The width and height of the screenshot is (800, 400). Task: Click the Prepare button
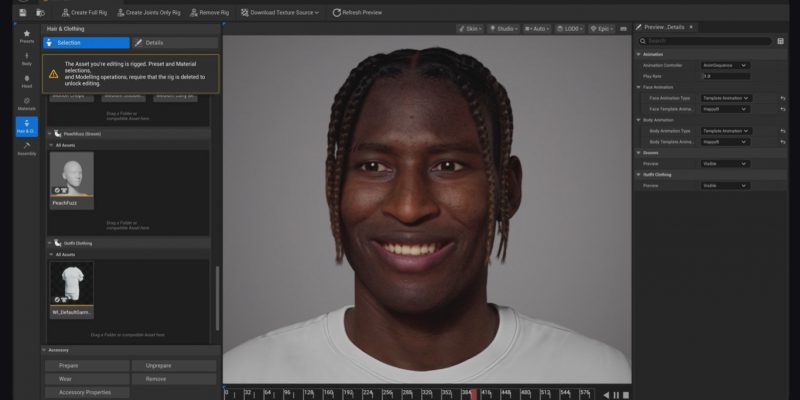click(x=87, y=366)
